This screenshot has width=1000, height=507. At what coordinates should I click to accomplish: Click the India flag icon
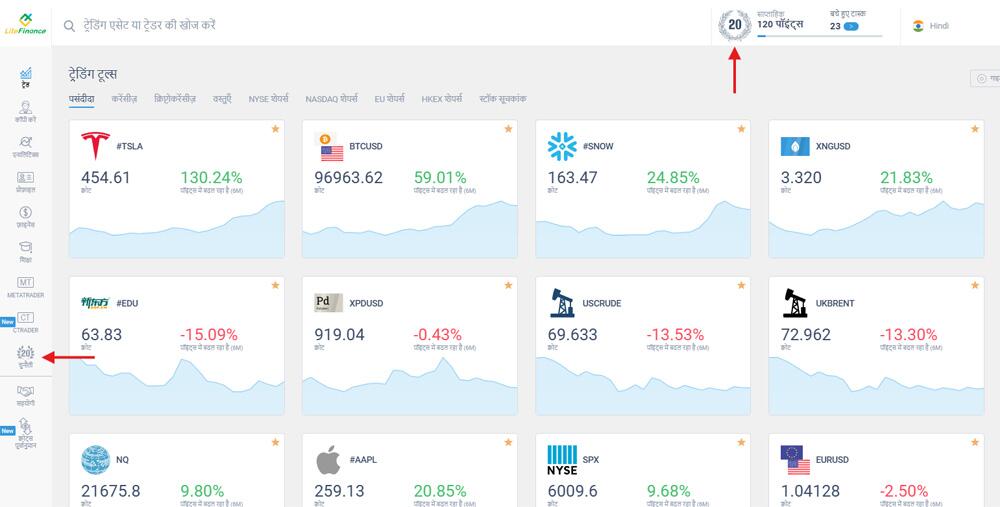click(x=918, y=26)
